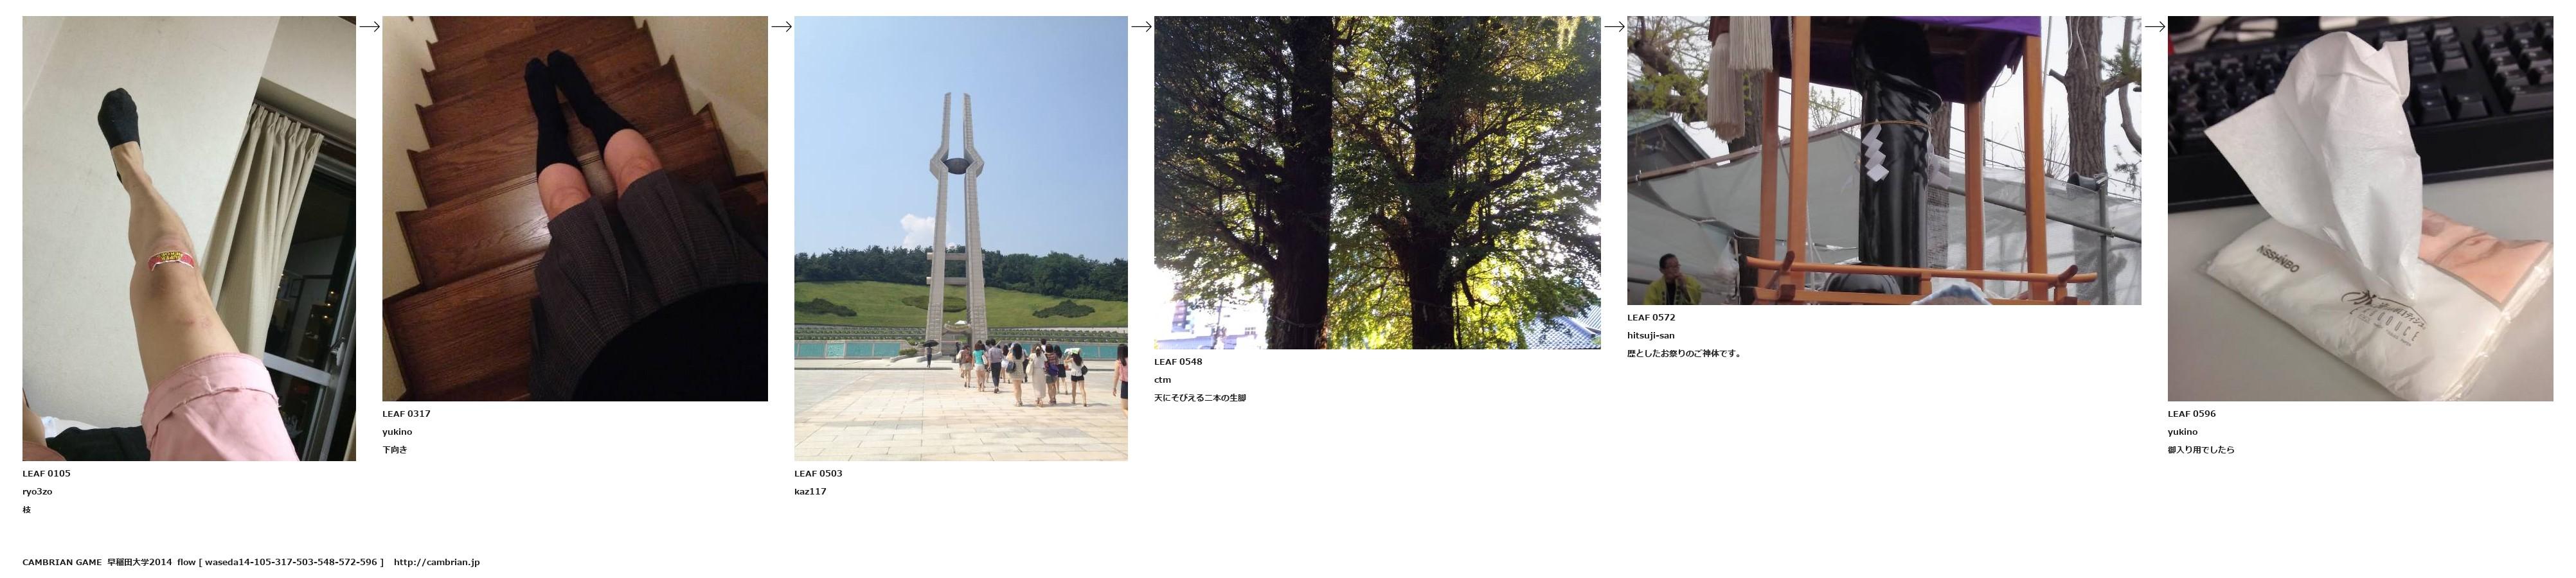Open the monument tower photo LEAF 0503
Screen dimensions: 2576x578
click(x=961, y=238)
